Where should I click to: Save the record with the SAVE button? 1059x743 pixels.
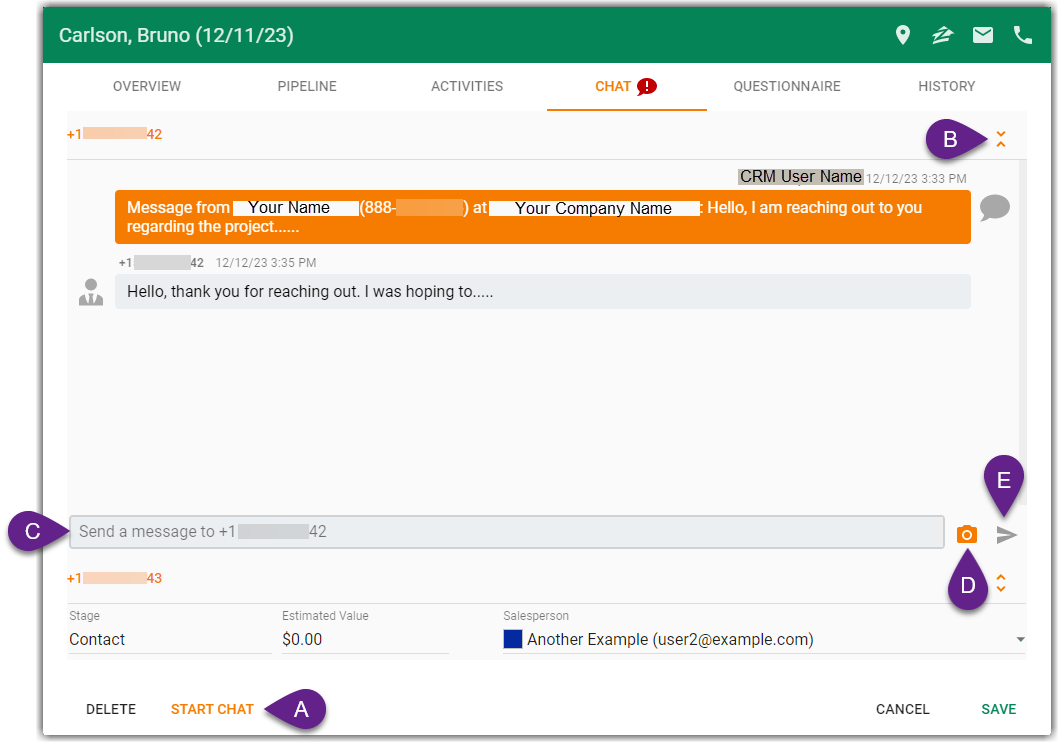pyautogui.click(x=998, y=709)
